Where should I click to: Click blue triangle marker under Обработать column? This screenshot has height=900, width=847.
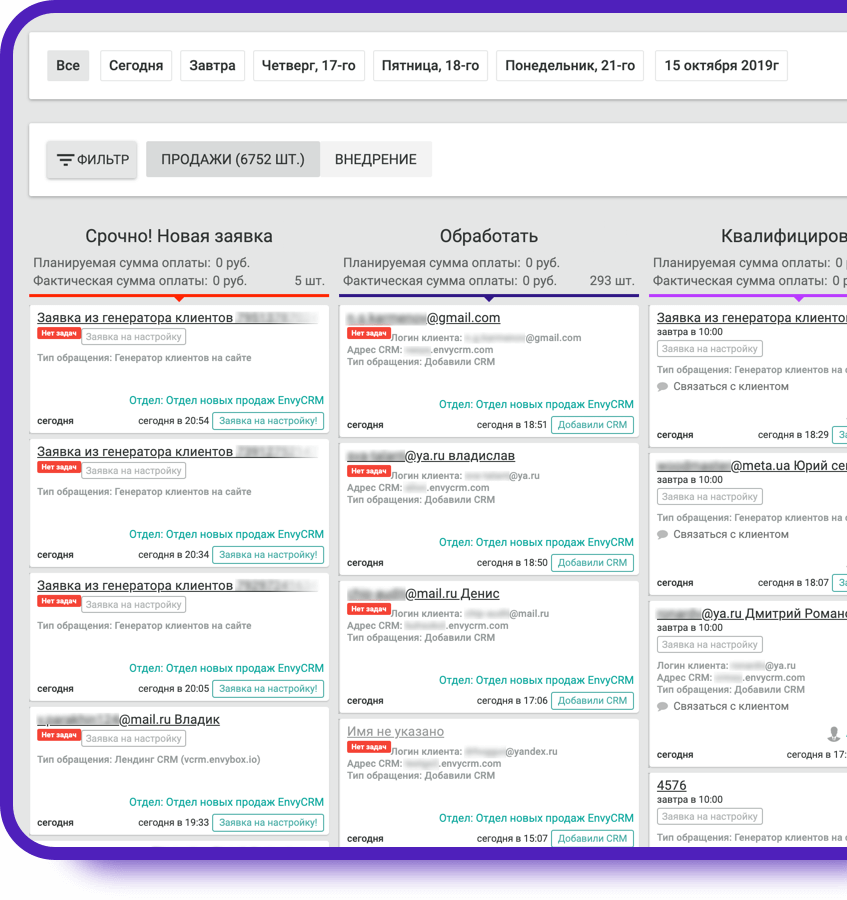pyautogui.click(x=489, y=298)
